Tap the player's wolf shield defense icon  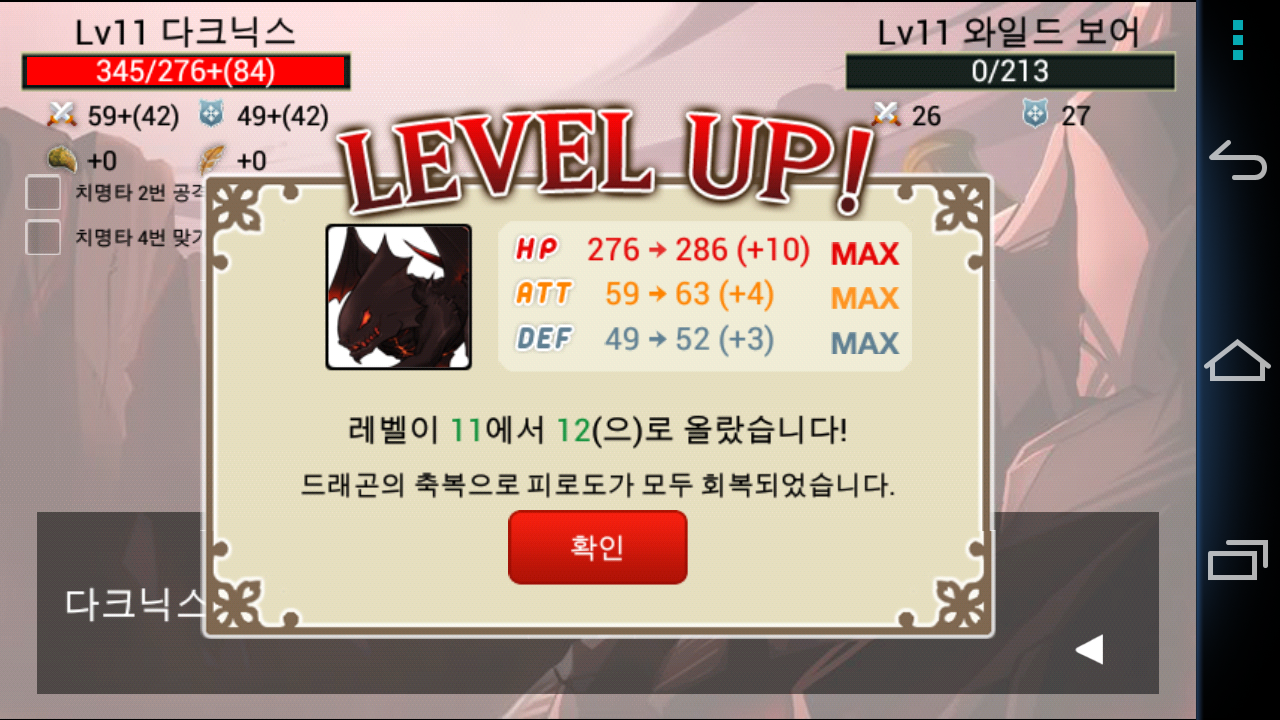pyautogui.click(x=211, y=114)
